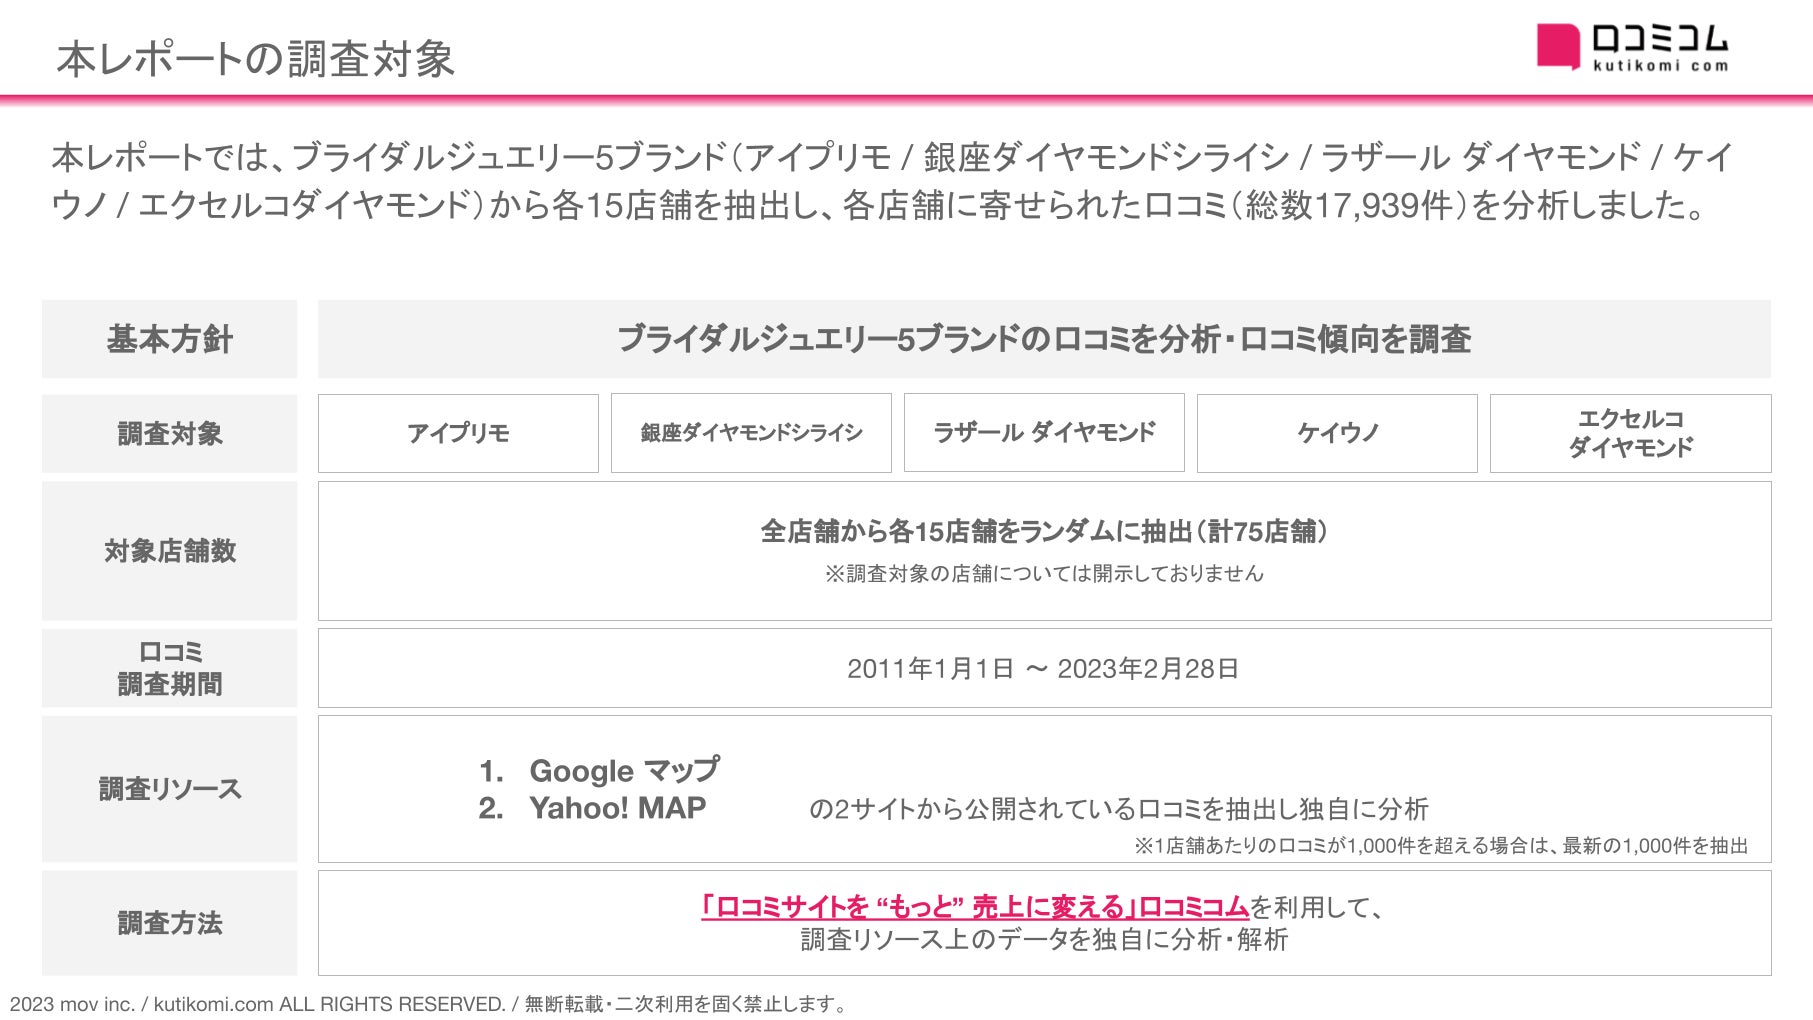Click the date range 2011年1月1日 〜 2023年2月28日
The image size is (1813, 1020).
pyautogui.click(x=1043, y=669)
